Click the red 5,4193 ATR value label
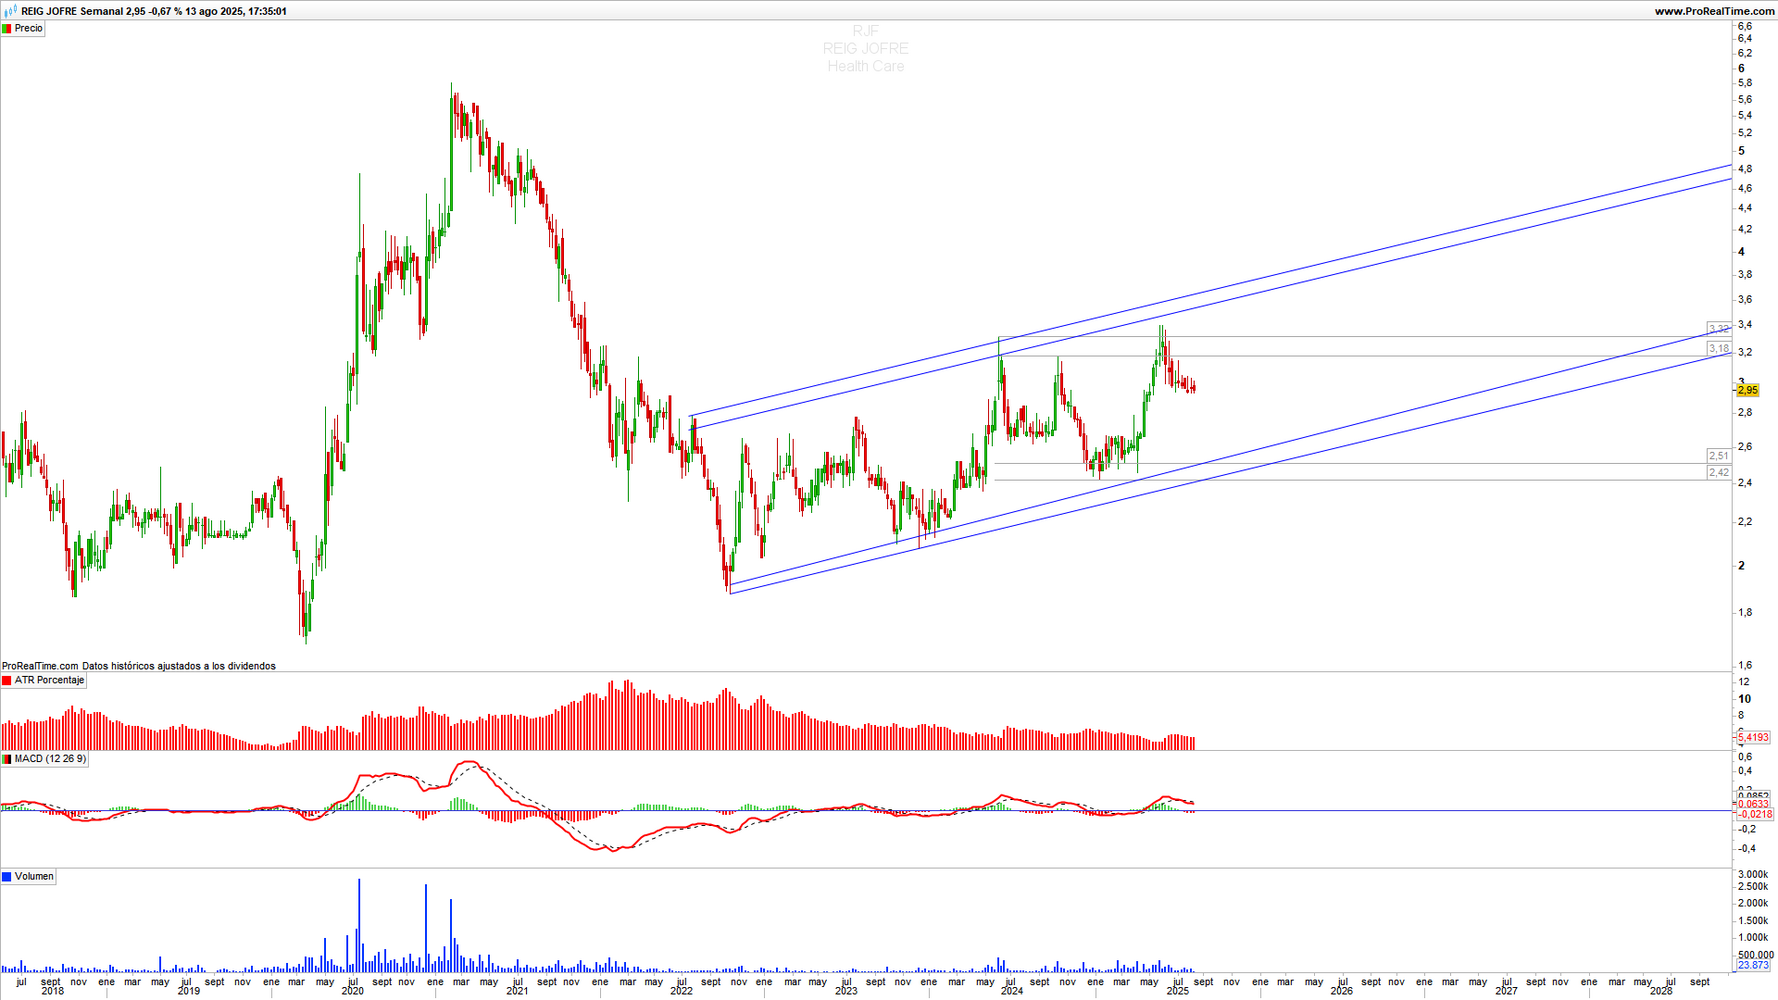Screen dimensions: 1778x1000 coord(1753,738)
